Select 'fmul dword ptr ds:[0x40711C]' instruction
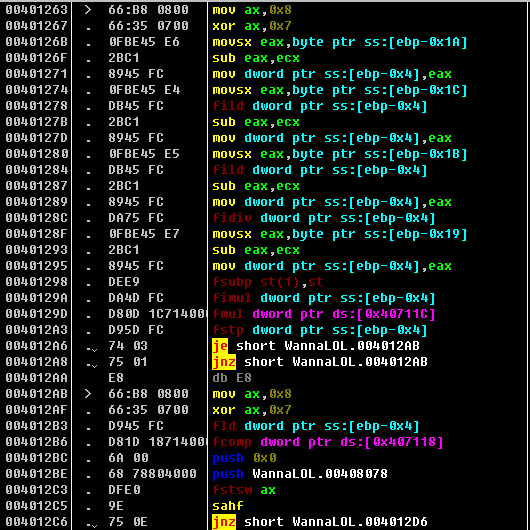 pyautogui.click(x=324, y=314)
